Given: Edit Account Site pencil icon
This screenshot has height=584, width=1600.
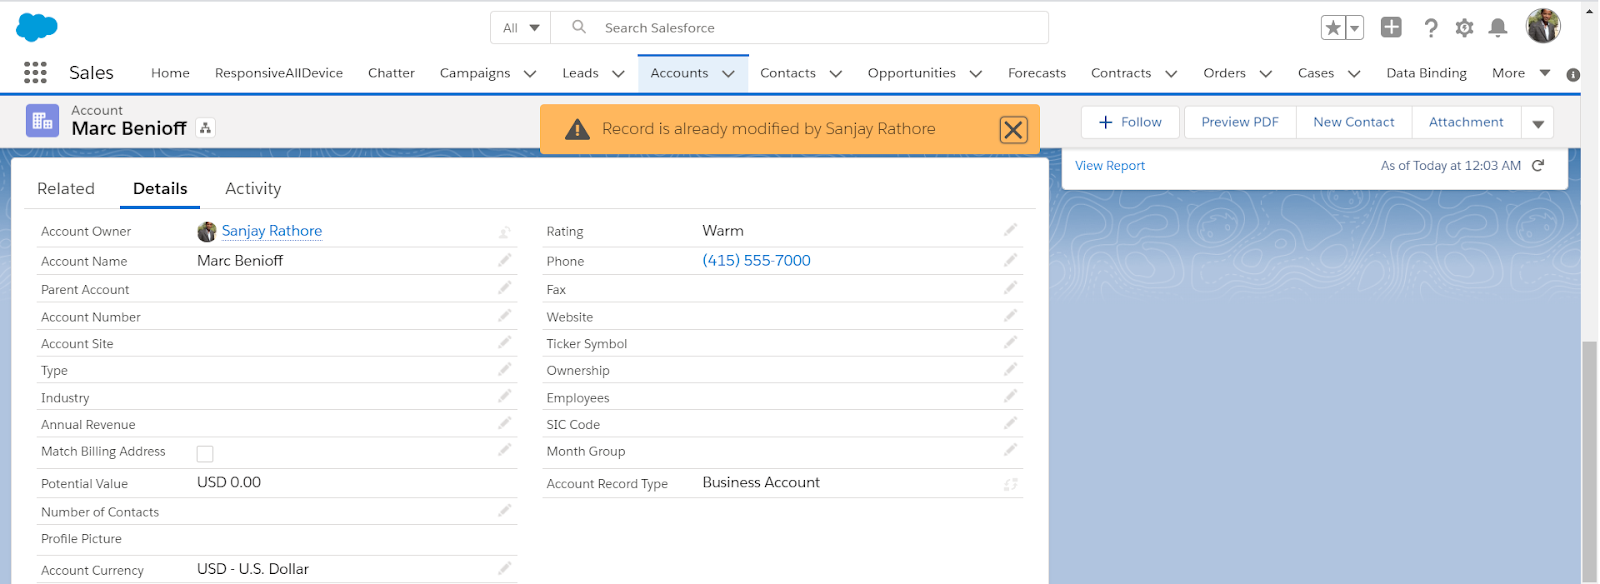Looking at the screenshot, I should coord(505,342).
